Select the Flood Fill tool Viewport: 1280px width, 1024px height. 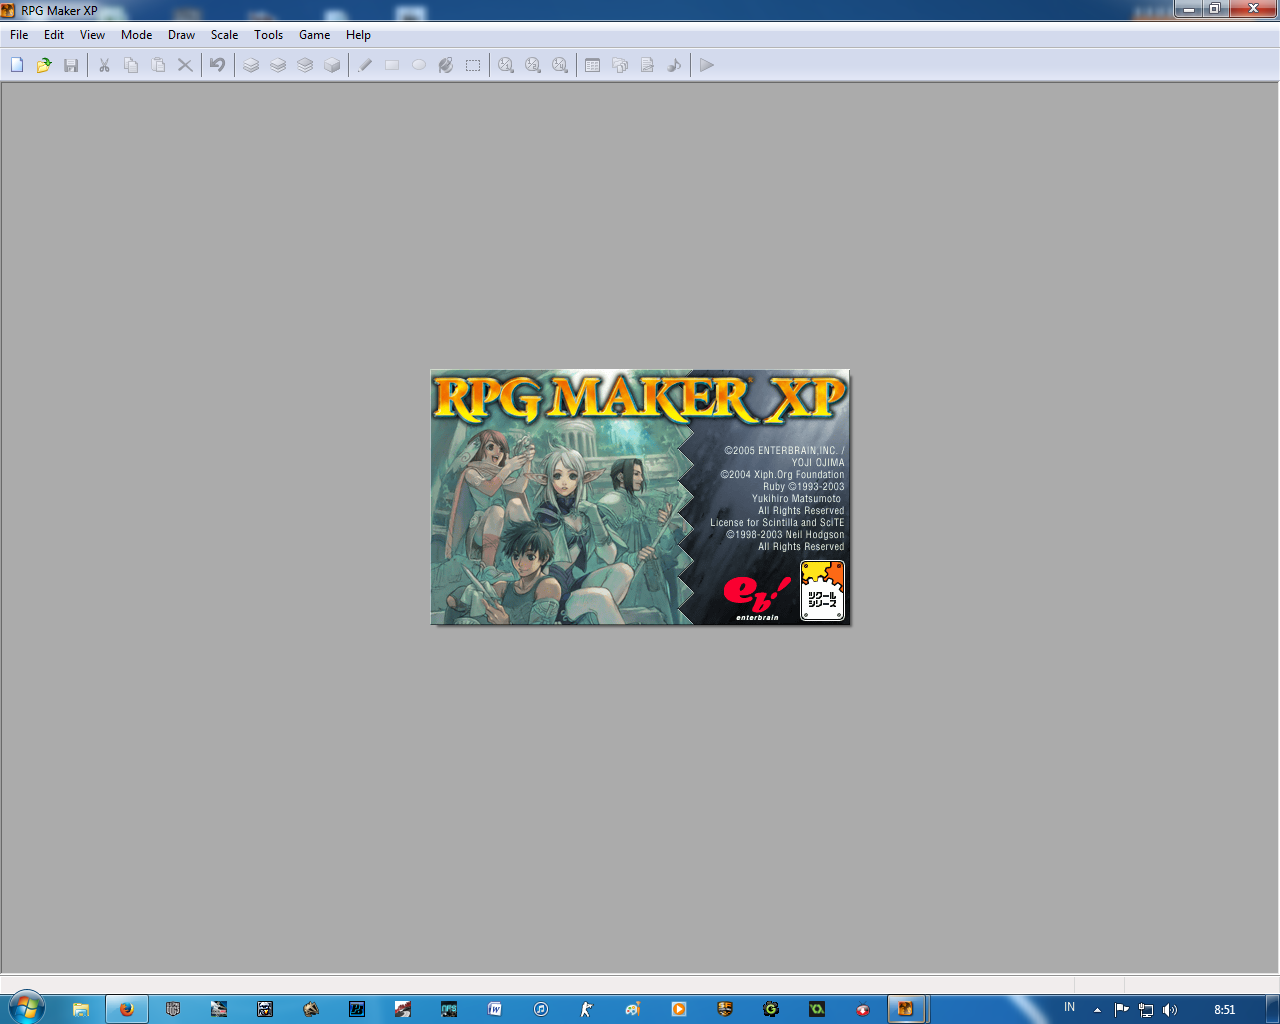pyautogui.click(x=446, y=65)
